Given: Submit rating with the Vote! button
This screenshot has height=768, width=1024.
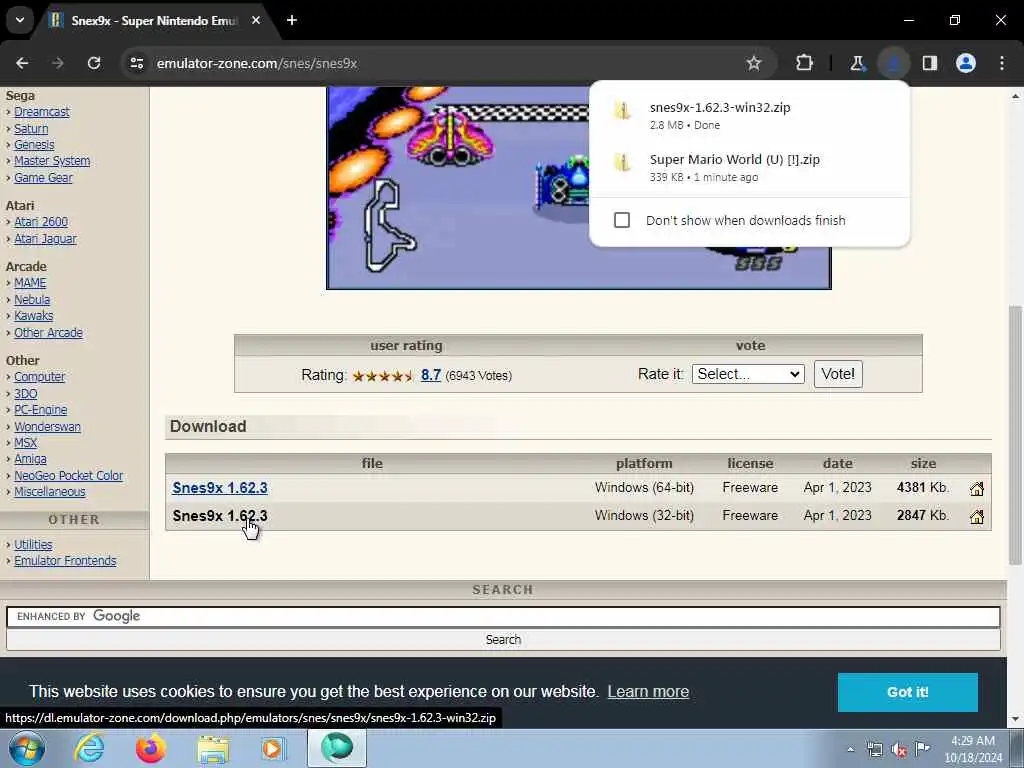Looking at the screenshot, I should [x=838, y=374].
